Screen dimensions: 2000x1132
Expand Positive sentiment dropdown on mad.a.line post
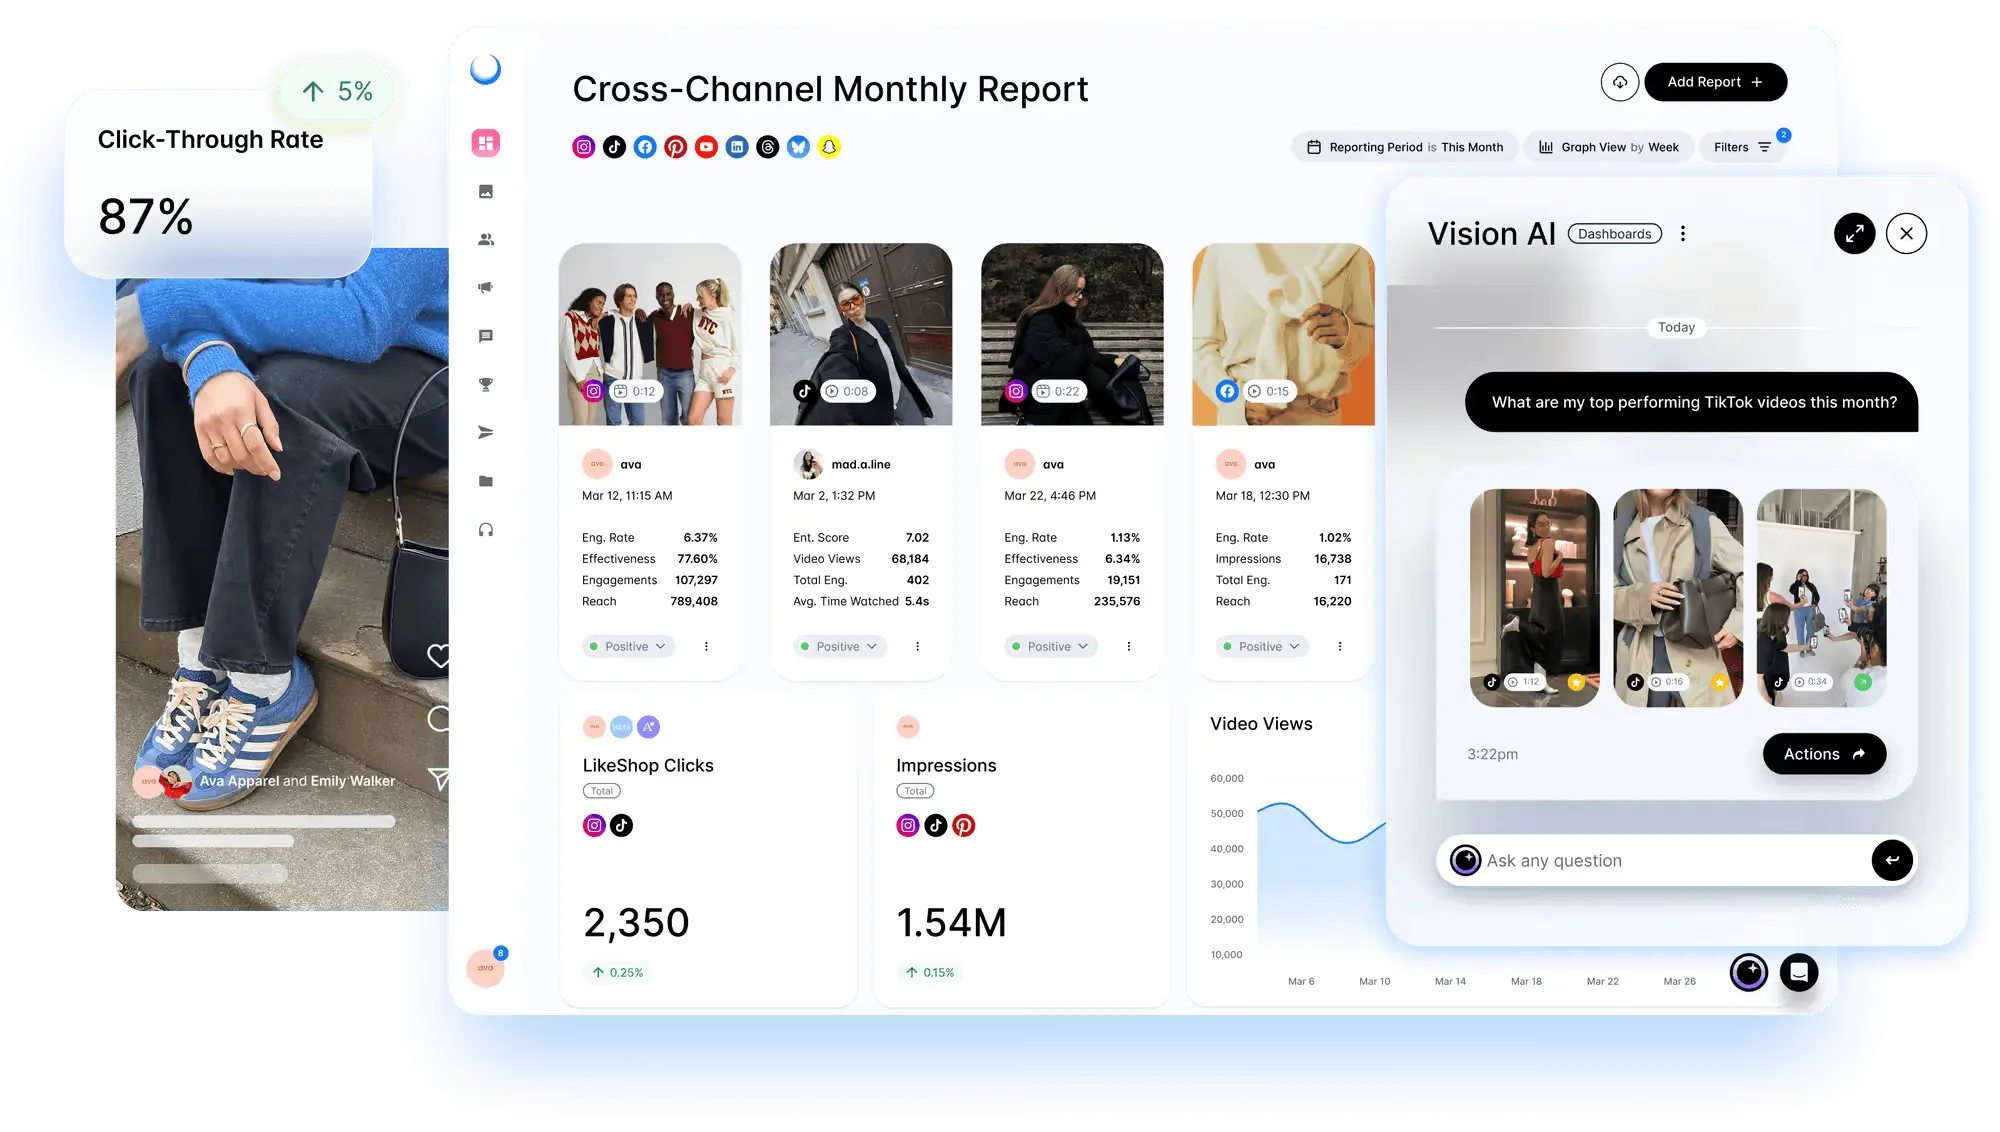[x=839, y=647]
